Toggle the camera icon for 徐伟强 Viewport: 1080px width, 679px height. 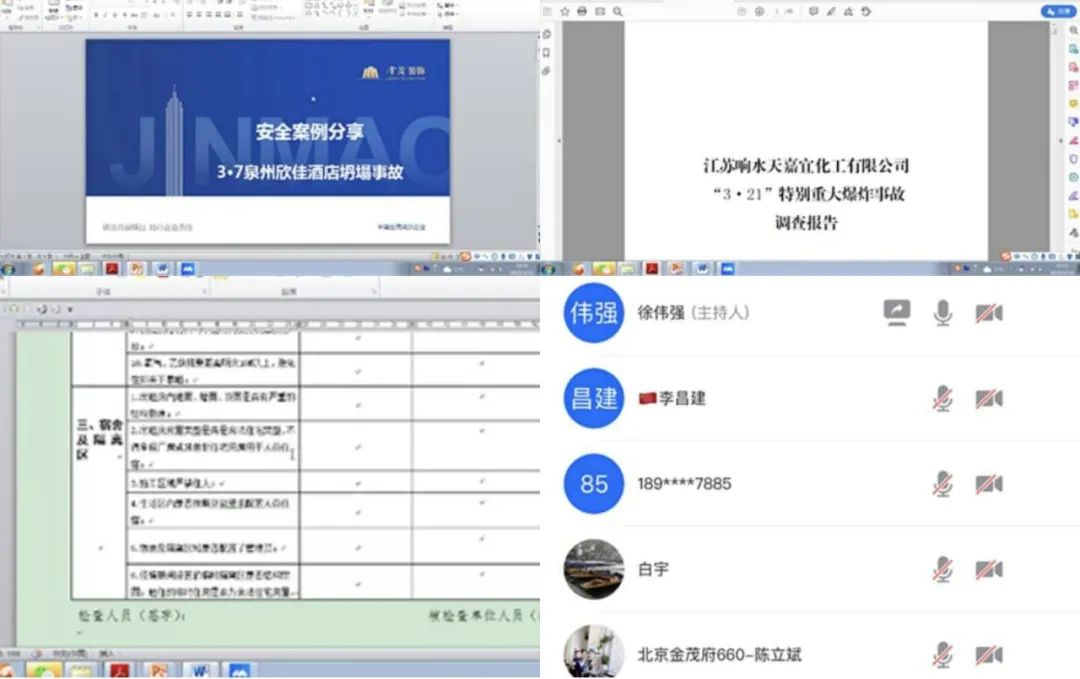pos(989,313)
